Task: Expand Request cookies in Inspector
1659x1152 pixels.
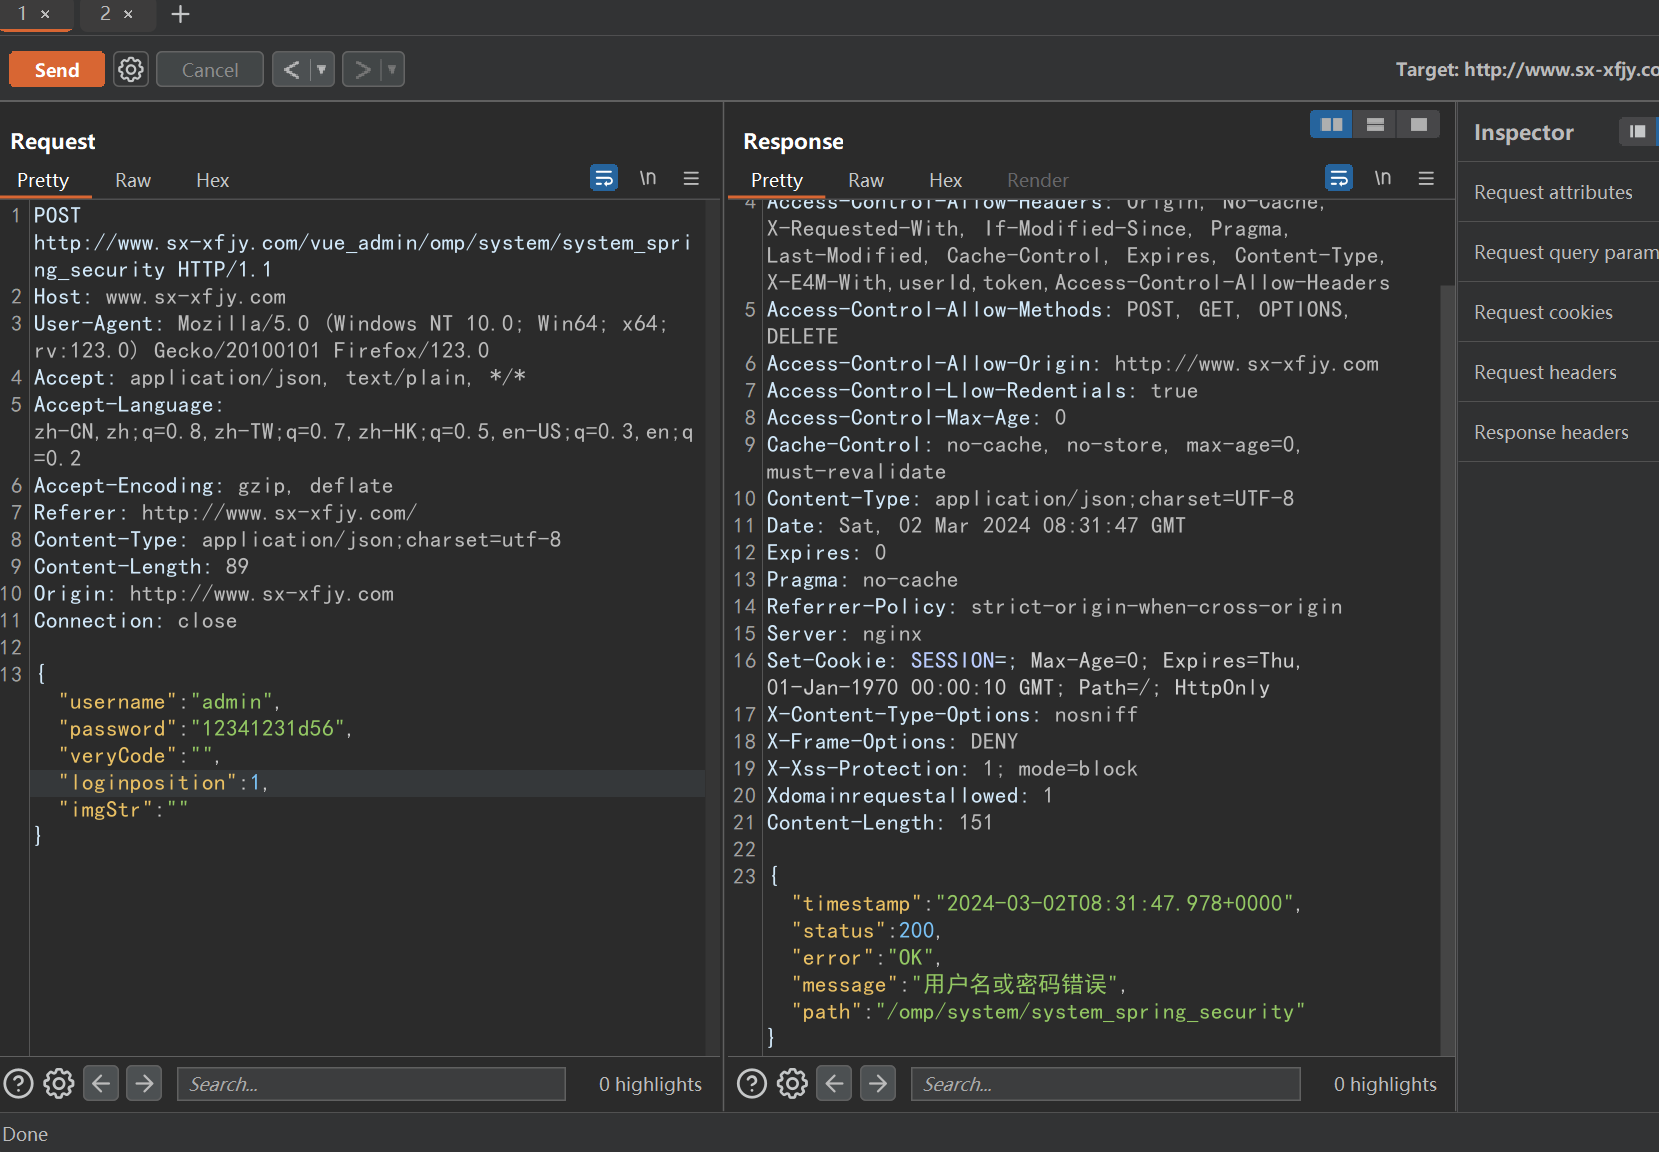Action: tap(1558, 312)
